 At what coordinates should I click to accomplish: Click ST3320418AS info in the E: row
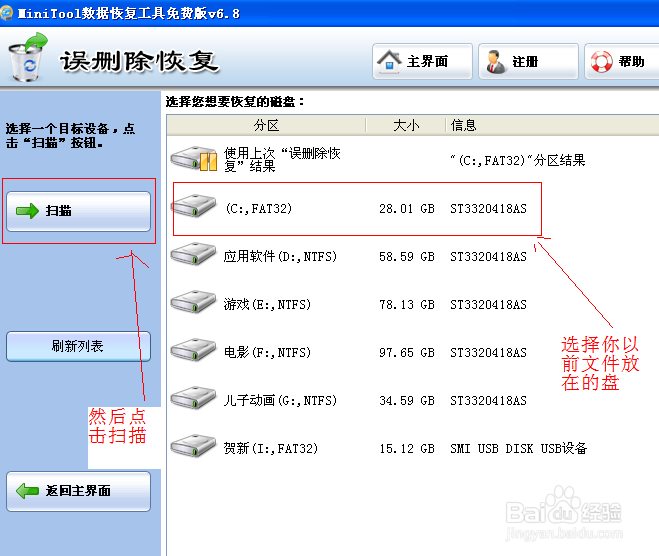point(488,305)
